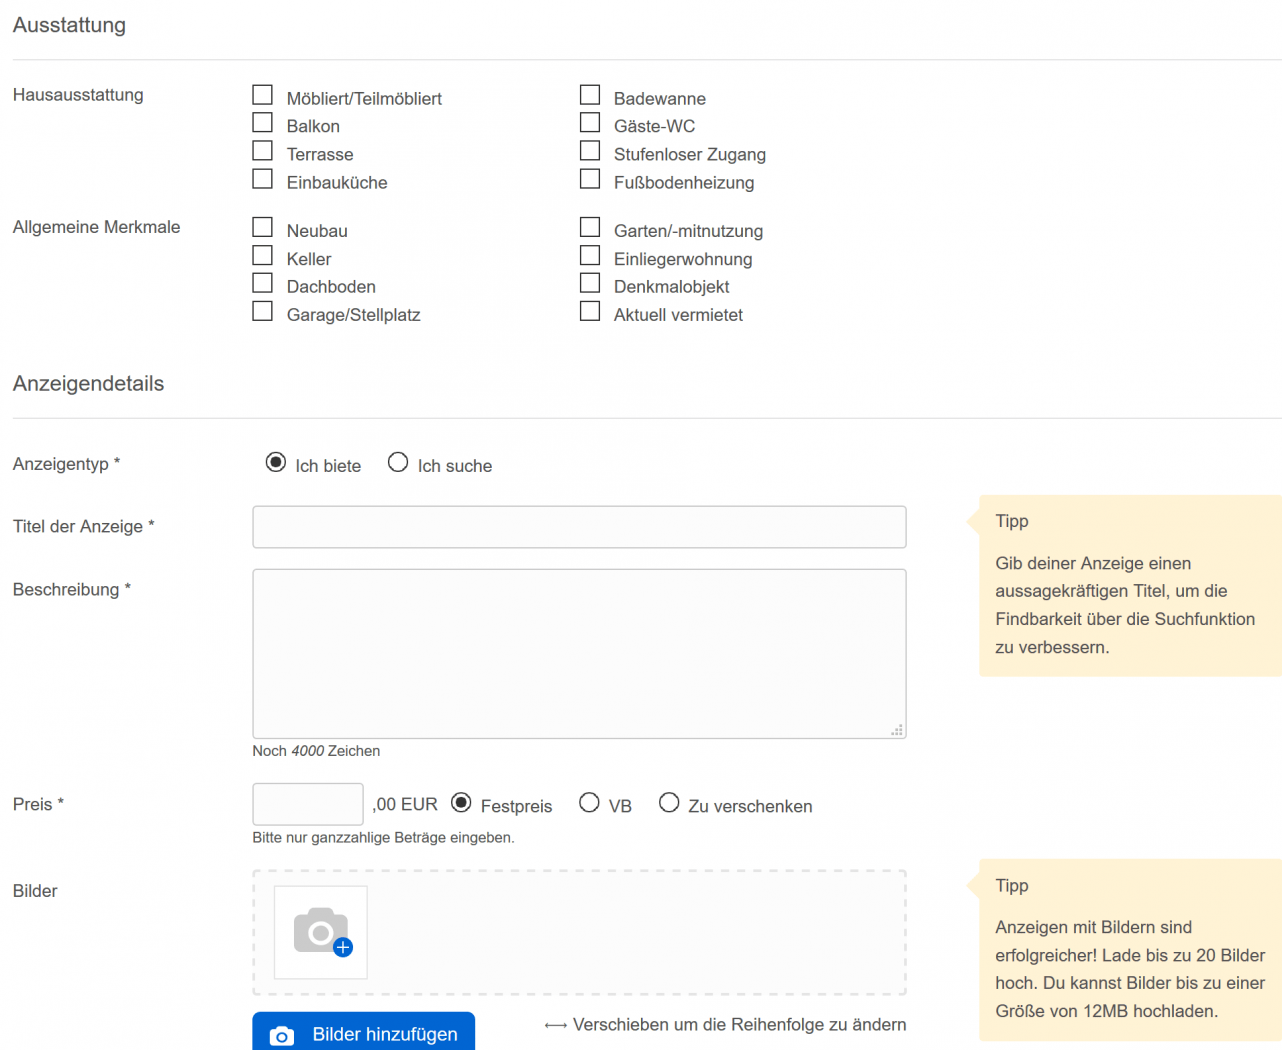Click the Preis amount input field
1282x1050 pixels.
[308, 804]
